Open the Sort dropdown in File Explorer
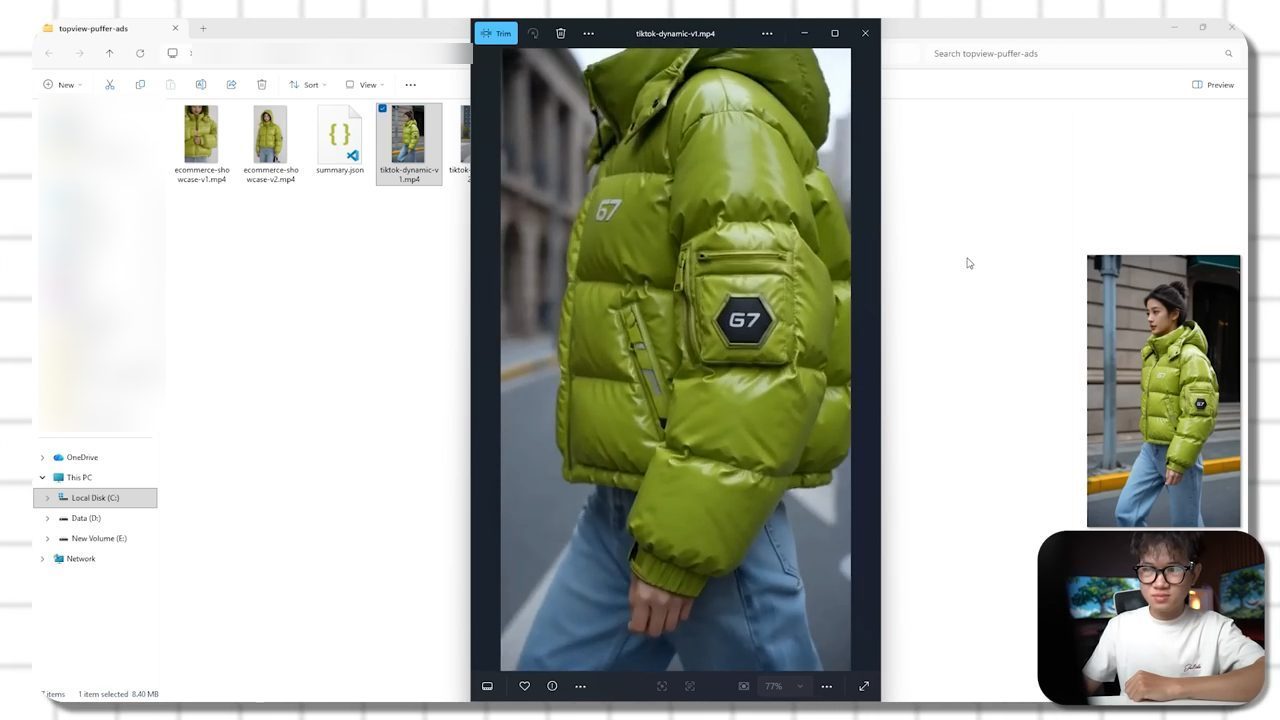Screen dimensions: 1280x720 click(x=308, y=85)
